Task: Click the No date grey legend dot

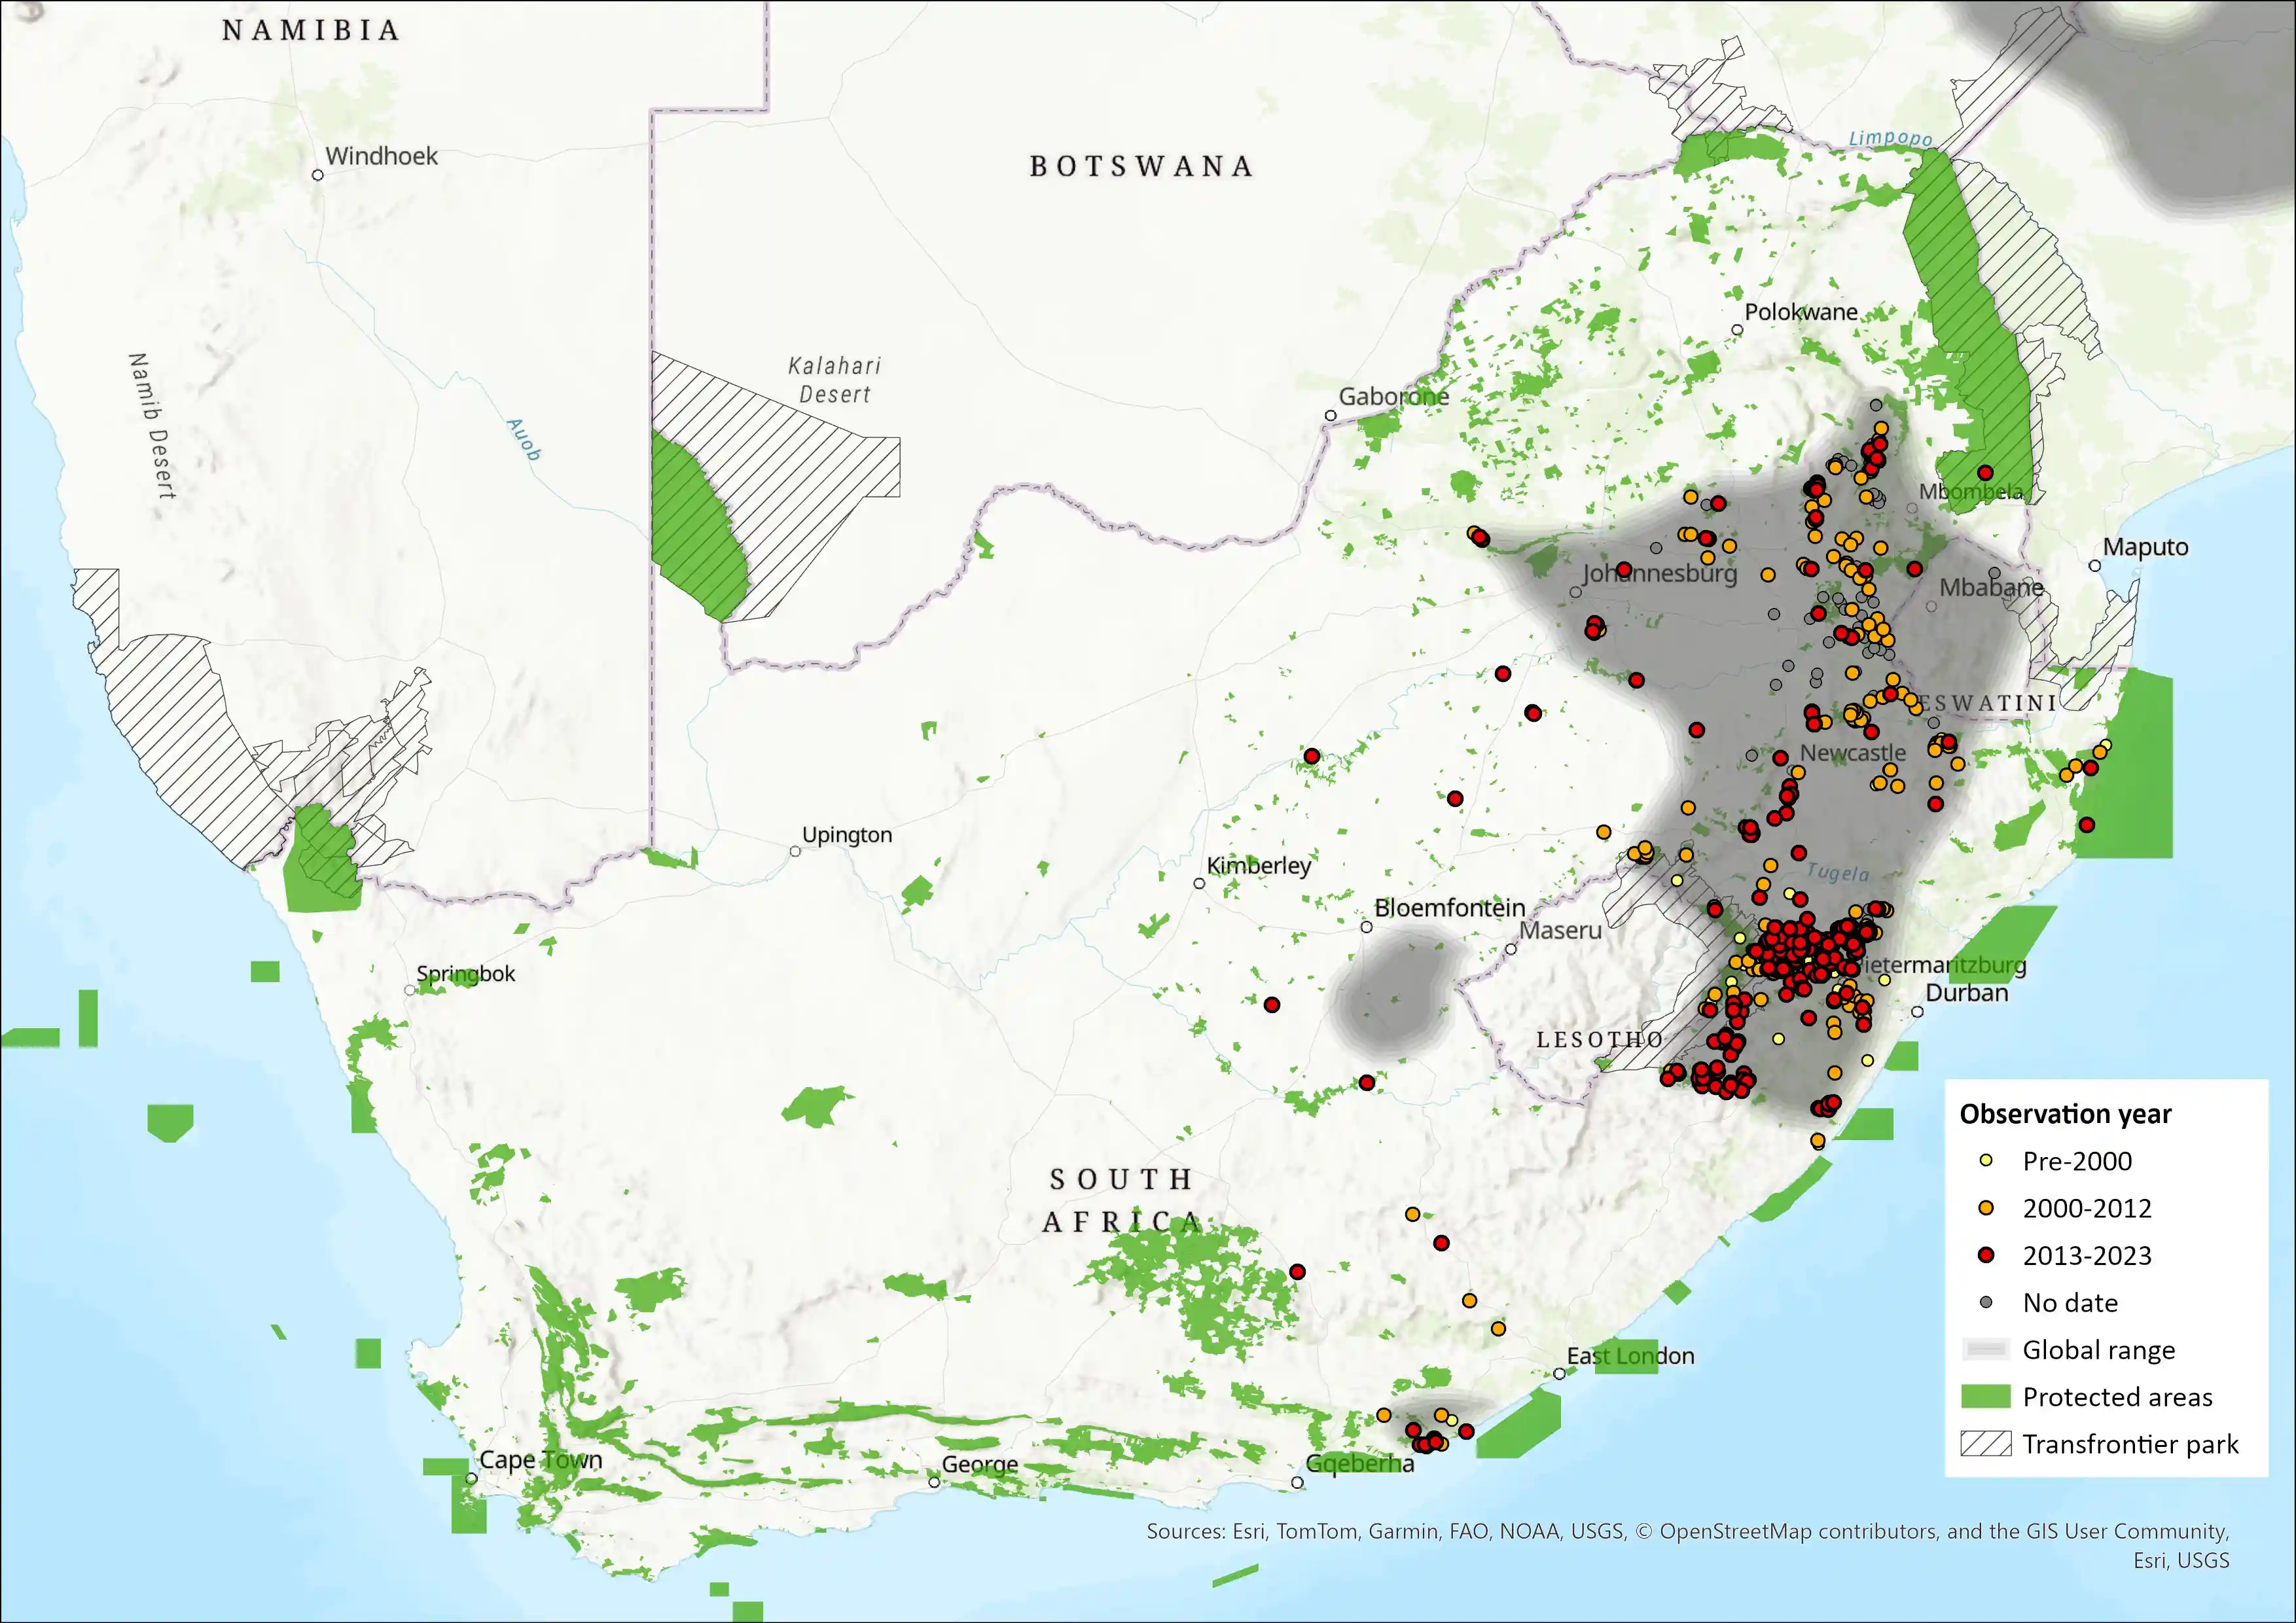Action: pos(1986,1302)
